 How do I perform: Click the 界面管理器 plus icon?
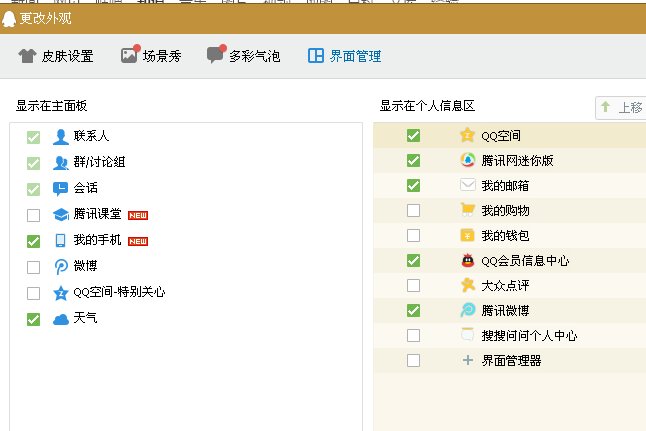click(467, 360)
